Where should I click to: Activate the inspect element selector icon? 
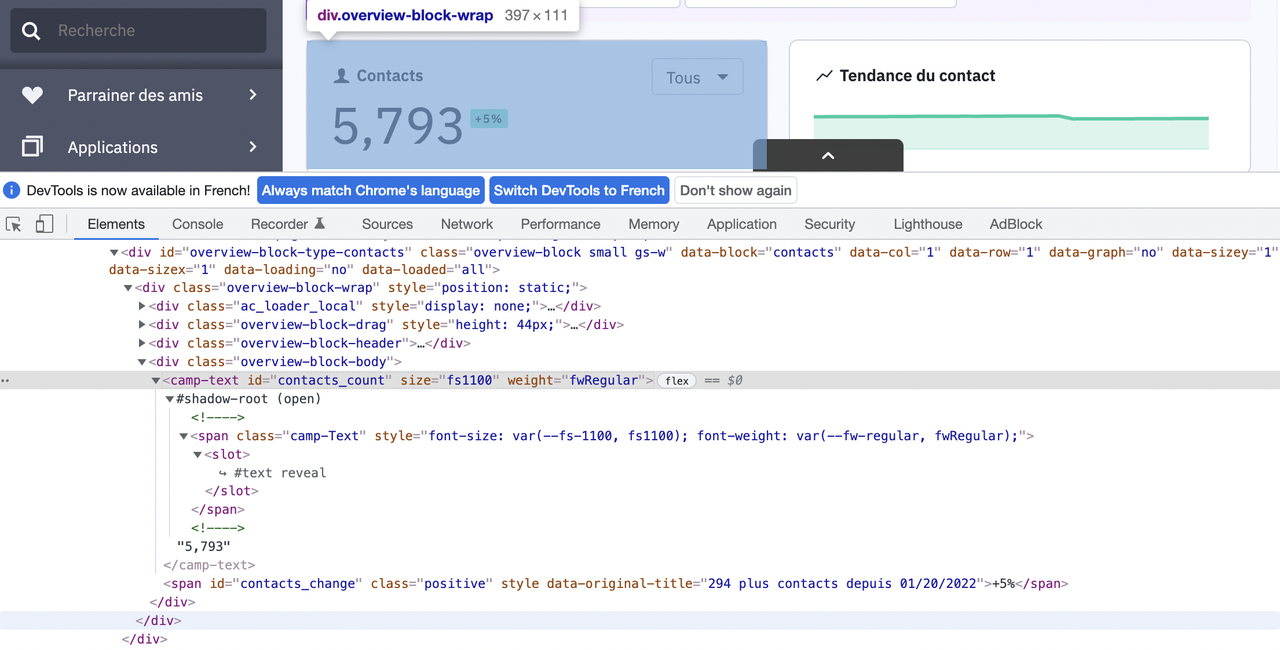click(x=14, y=224)
